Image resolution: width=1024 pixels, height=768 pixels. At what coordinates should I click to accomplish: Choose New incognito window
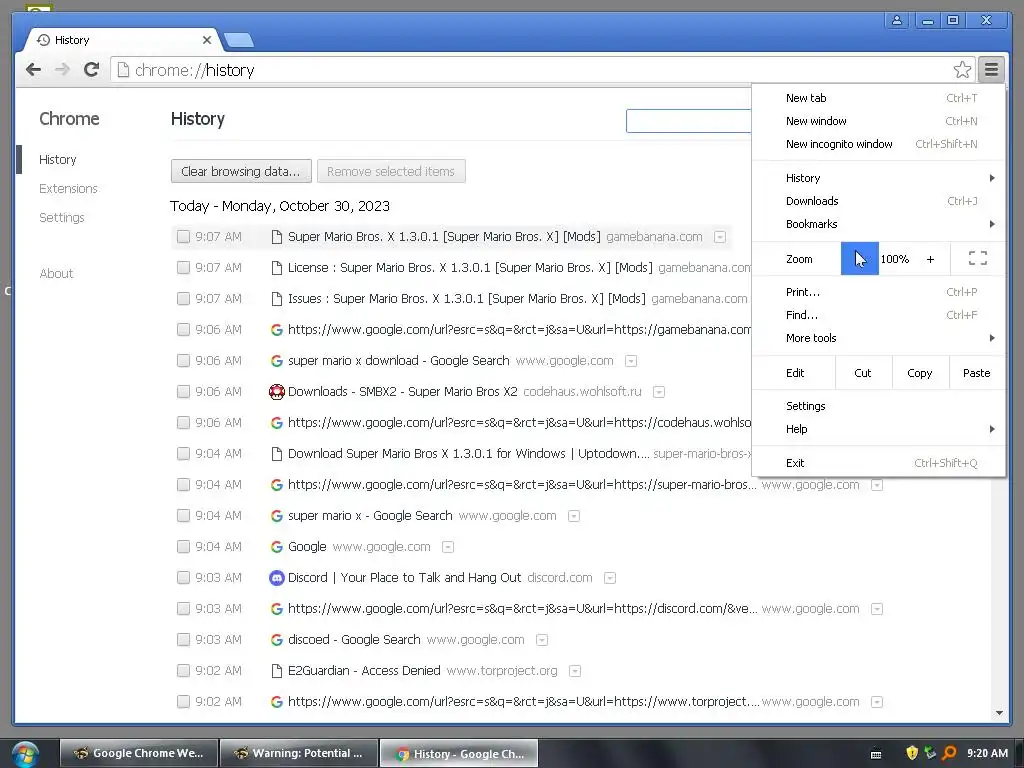tap(878, 144)
